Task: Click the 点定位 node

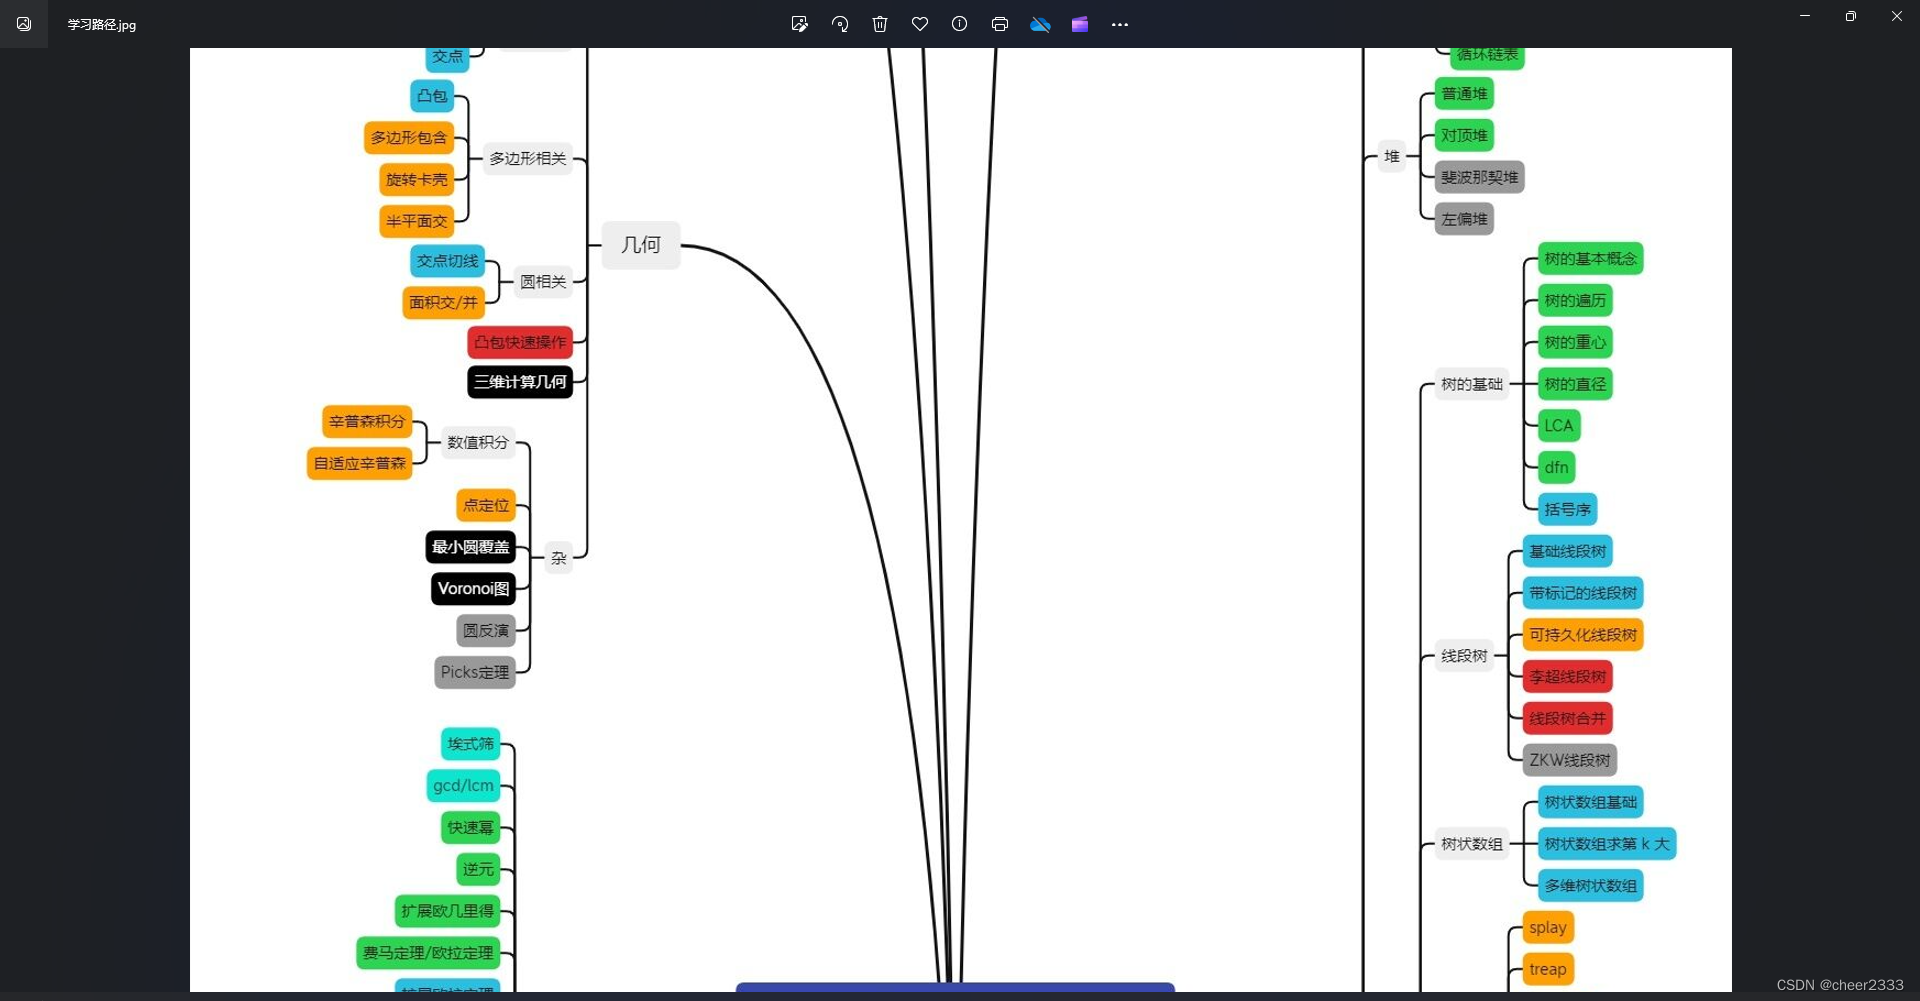Action: click(x=486, y=505)
